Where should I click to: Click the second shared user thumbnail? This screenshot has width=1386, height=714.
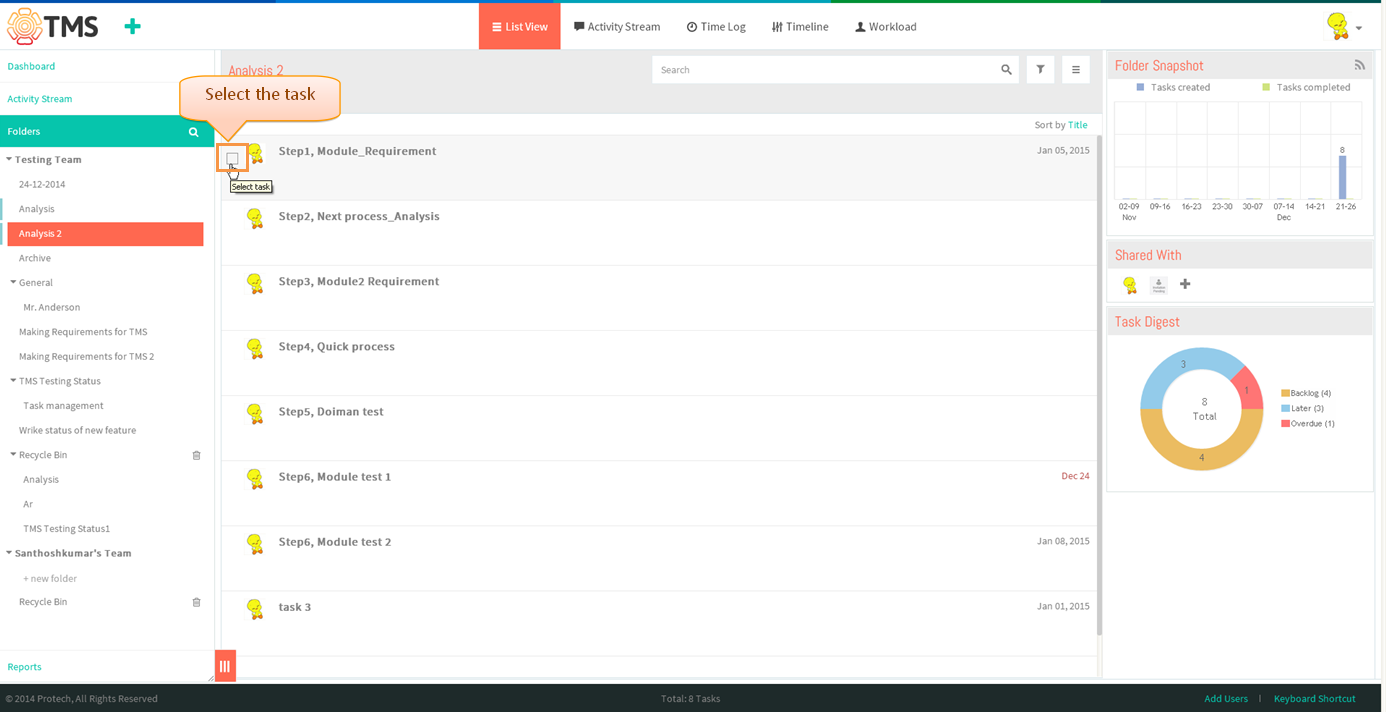pyautogui.click(x=1158, y=285)
